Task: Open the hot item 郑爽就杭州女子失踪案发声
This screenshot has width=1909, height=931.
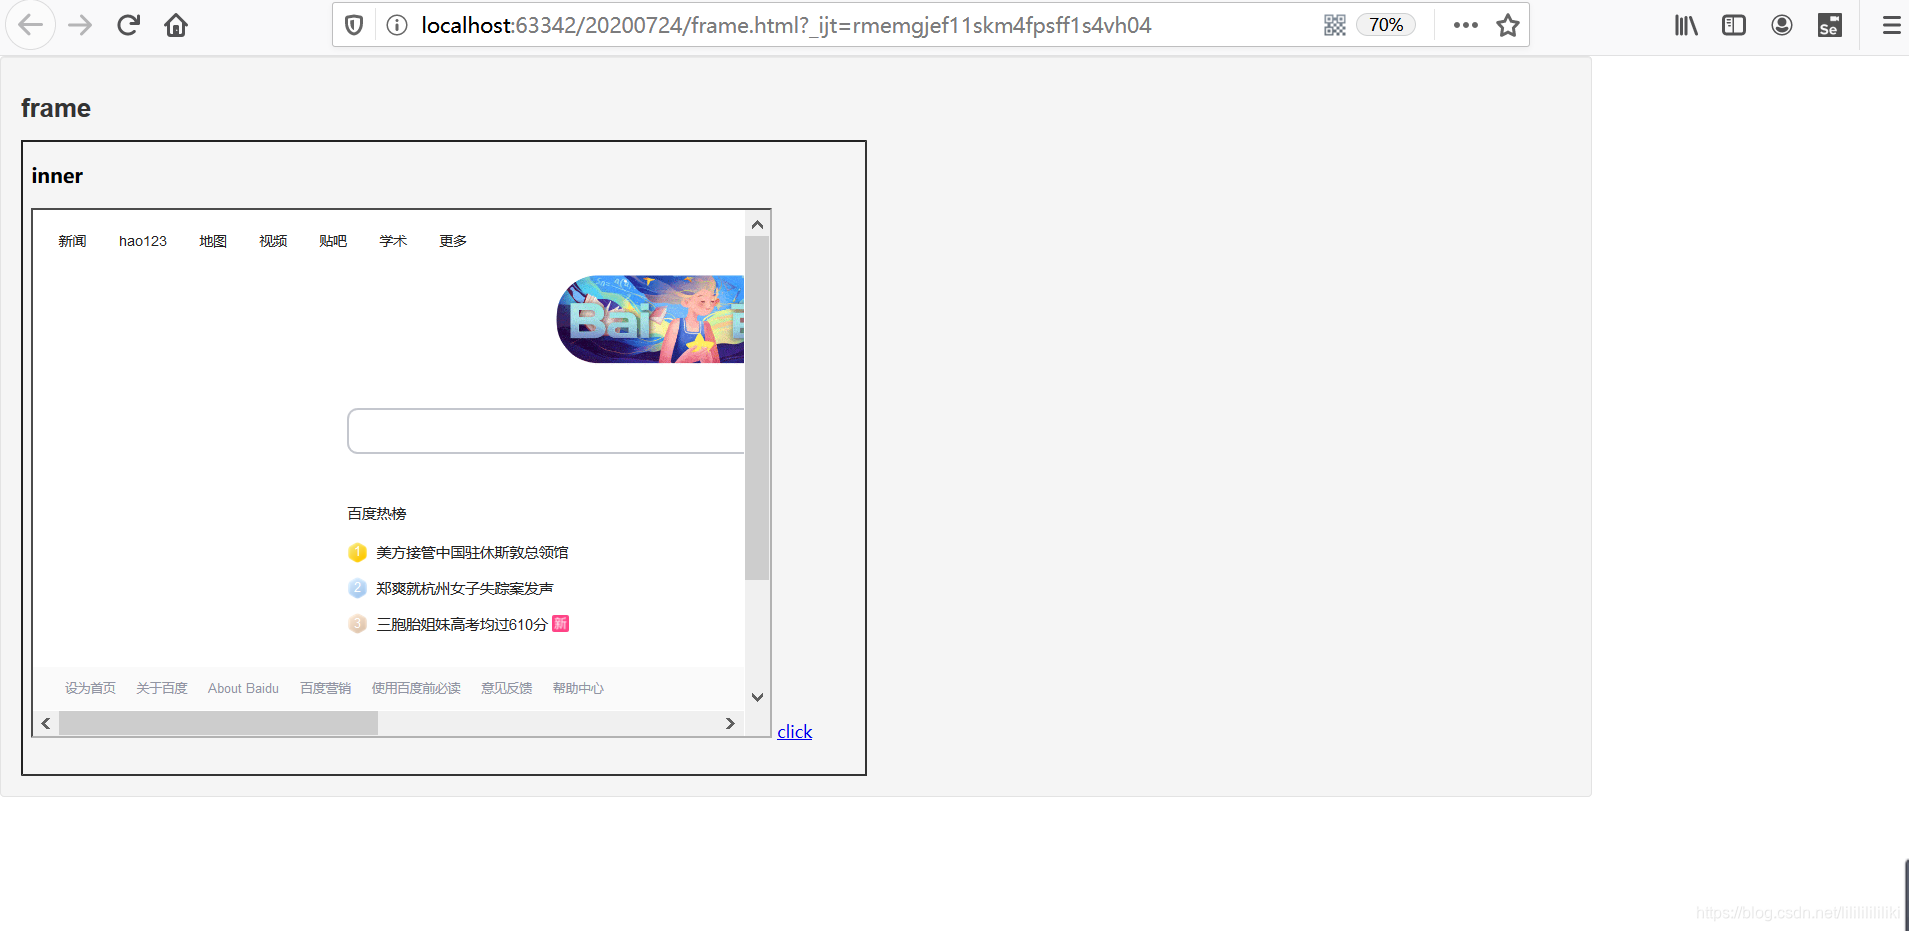Action: (x=465, y=588)
